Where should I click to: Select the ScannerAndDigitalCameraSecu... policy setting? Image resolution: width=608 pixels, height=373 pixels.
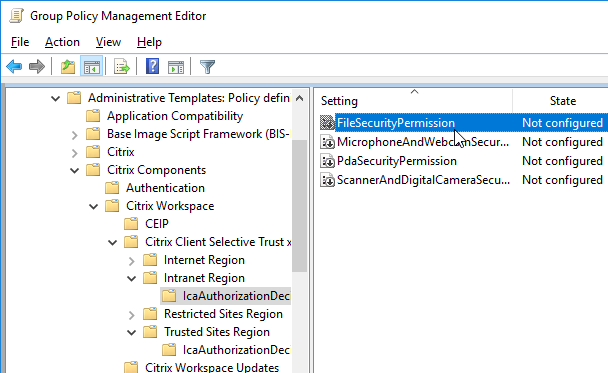(423, 180)
